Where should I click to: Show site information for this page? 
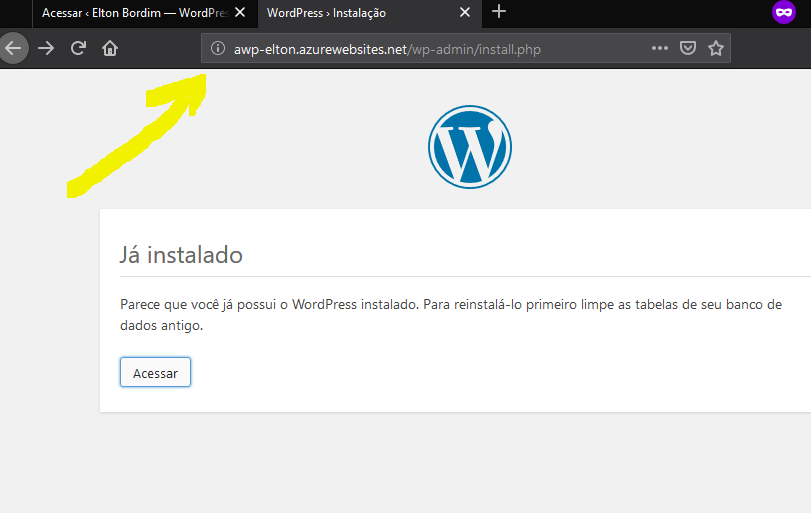pyautogui.click(x=218, y=48)
